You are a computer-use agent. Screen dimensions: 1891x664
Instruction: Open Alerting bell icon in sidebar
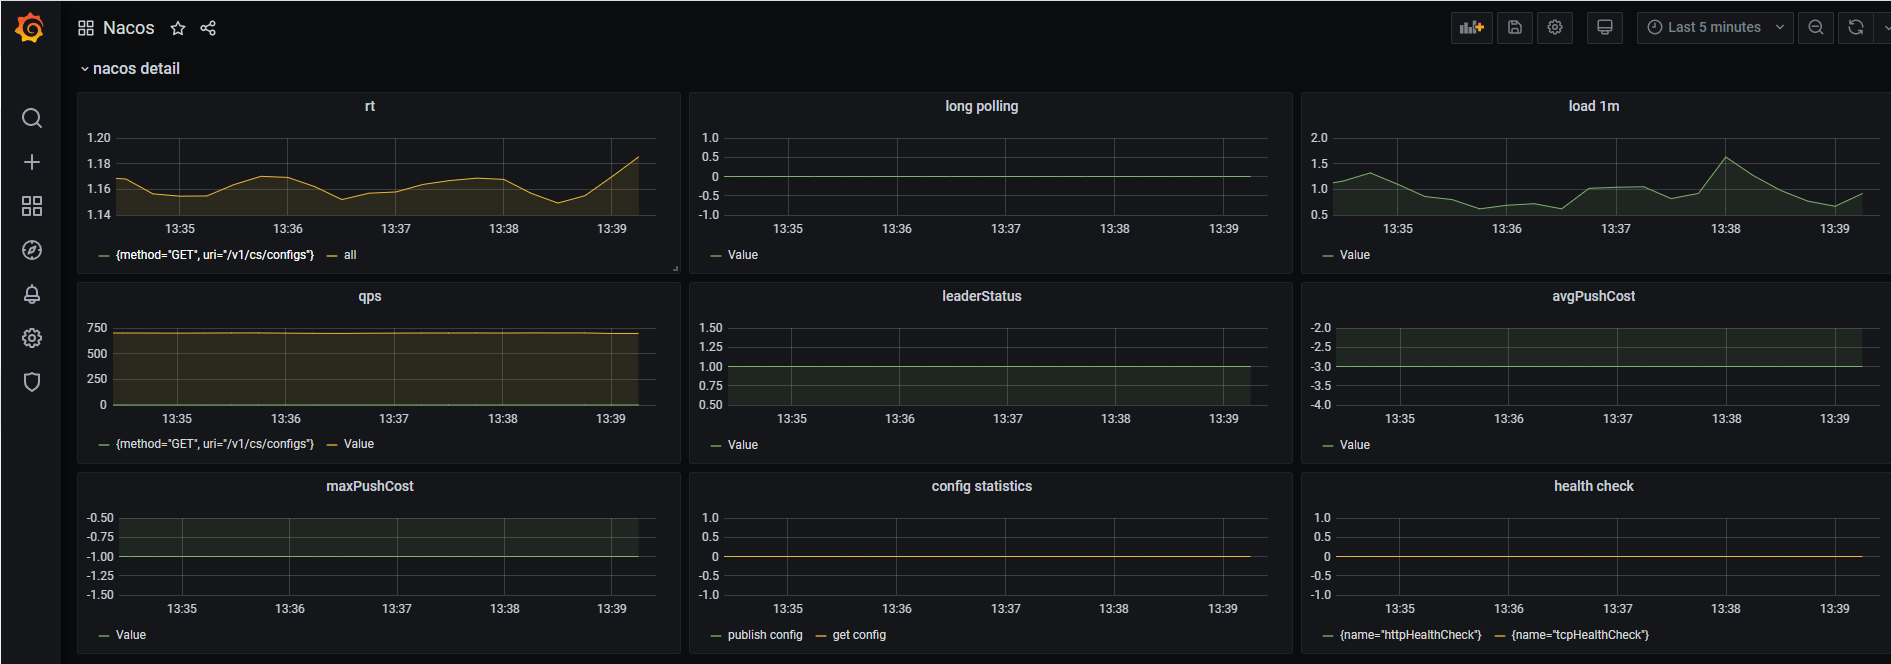coord(32,294)
